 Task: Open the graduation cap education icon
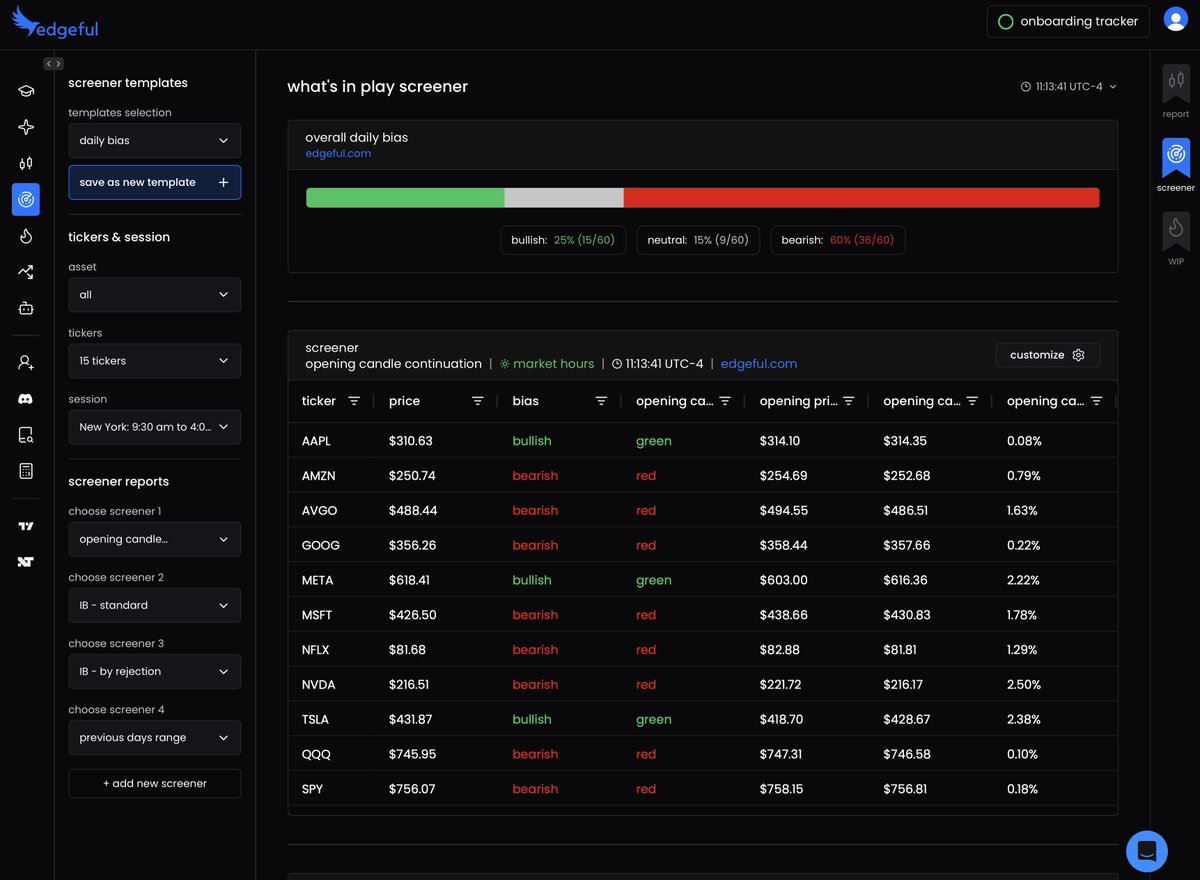click(x=26, y=91)
